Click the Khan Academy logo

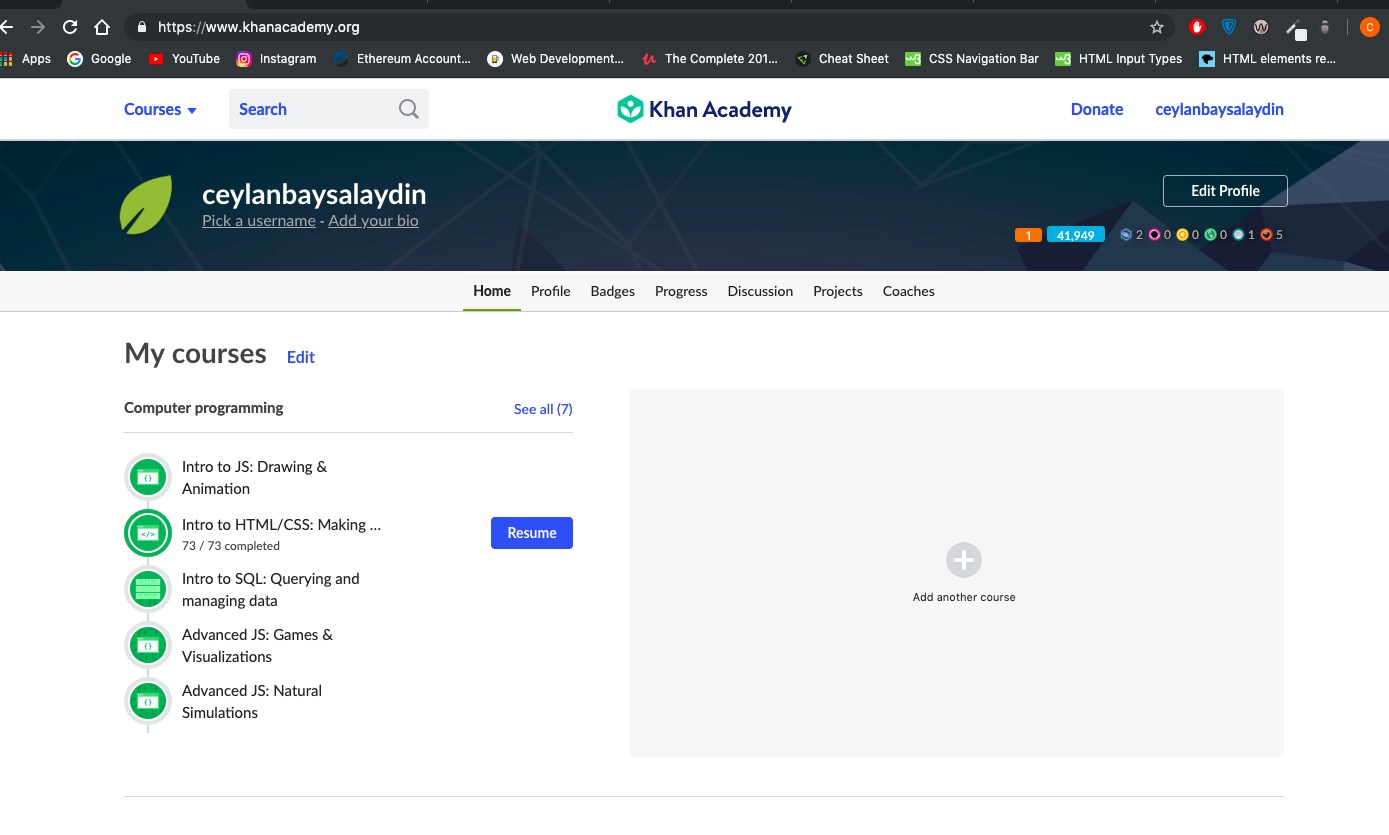click(704, 109)
